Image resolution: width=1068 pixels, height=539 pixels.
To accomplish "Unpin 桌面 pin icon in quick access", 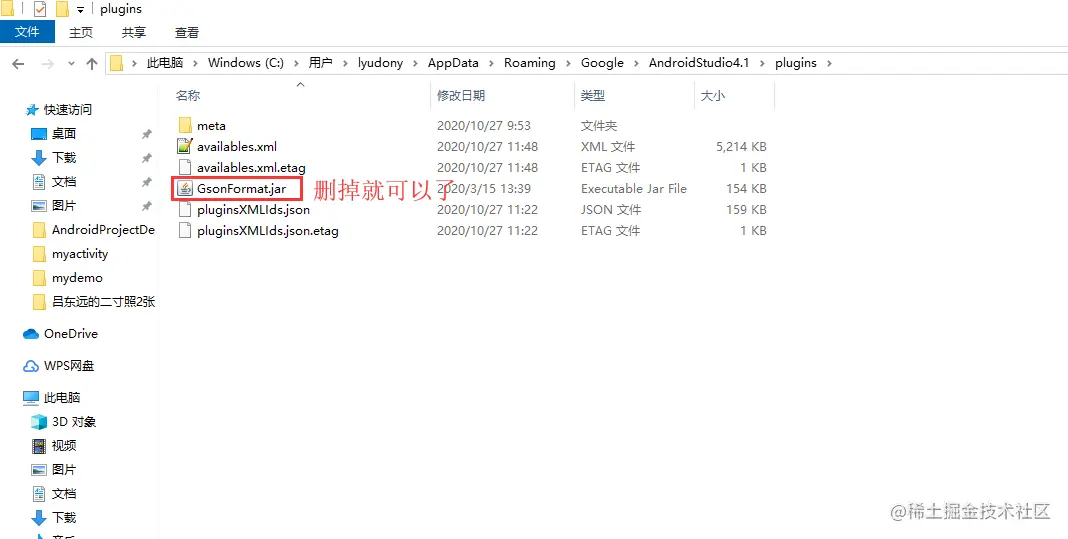I will (x=146, y=134).
